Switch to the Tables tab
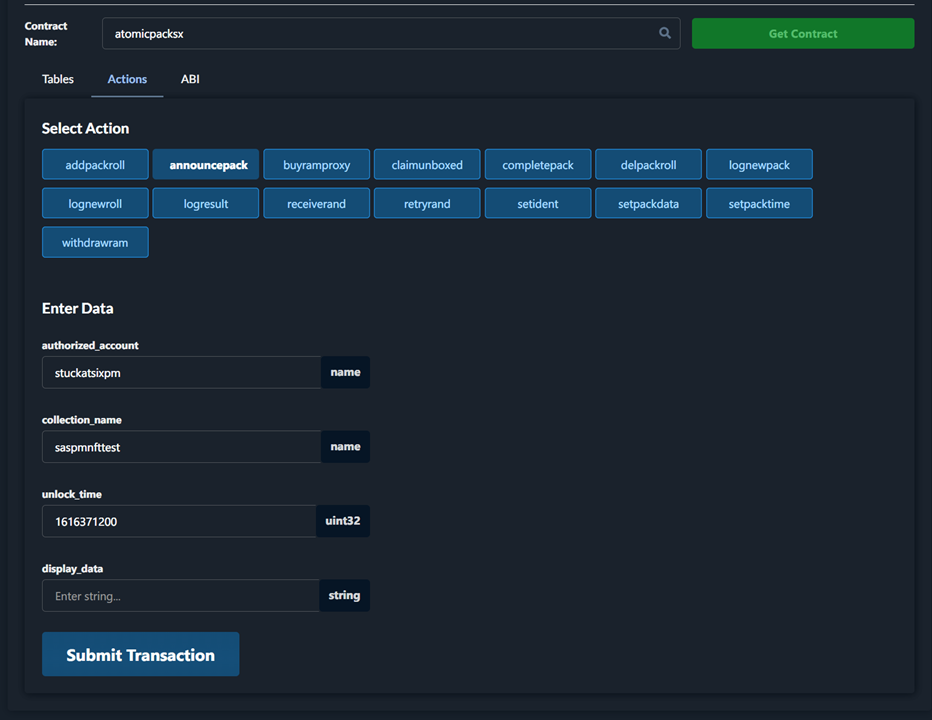 click(x=58, y=79)
